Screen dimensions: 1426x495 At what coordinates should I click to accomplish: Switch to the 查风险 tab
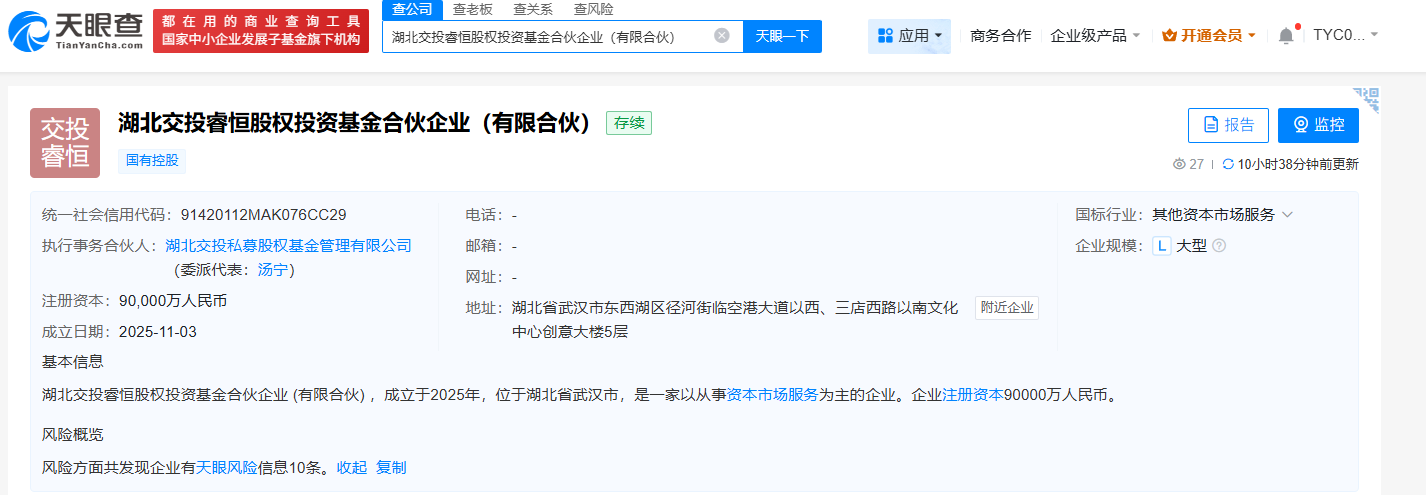[593, 9]
